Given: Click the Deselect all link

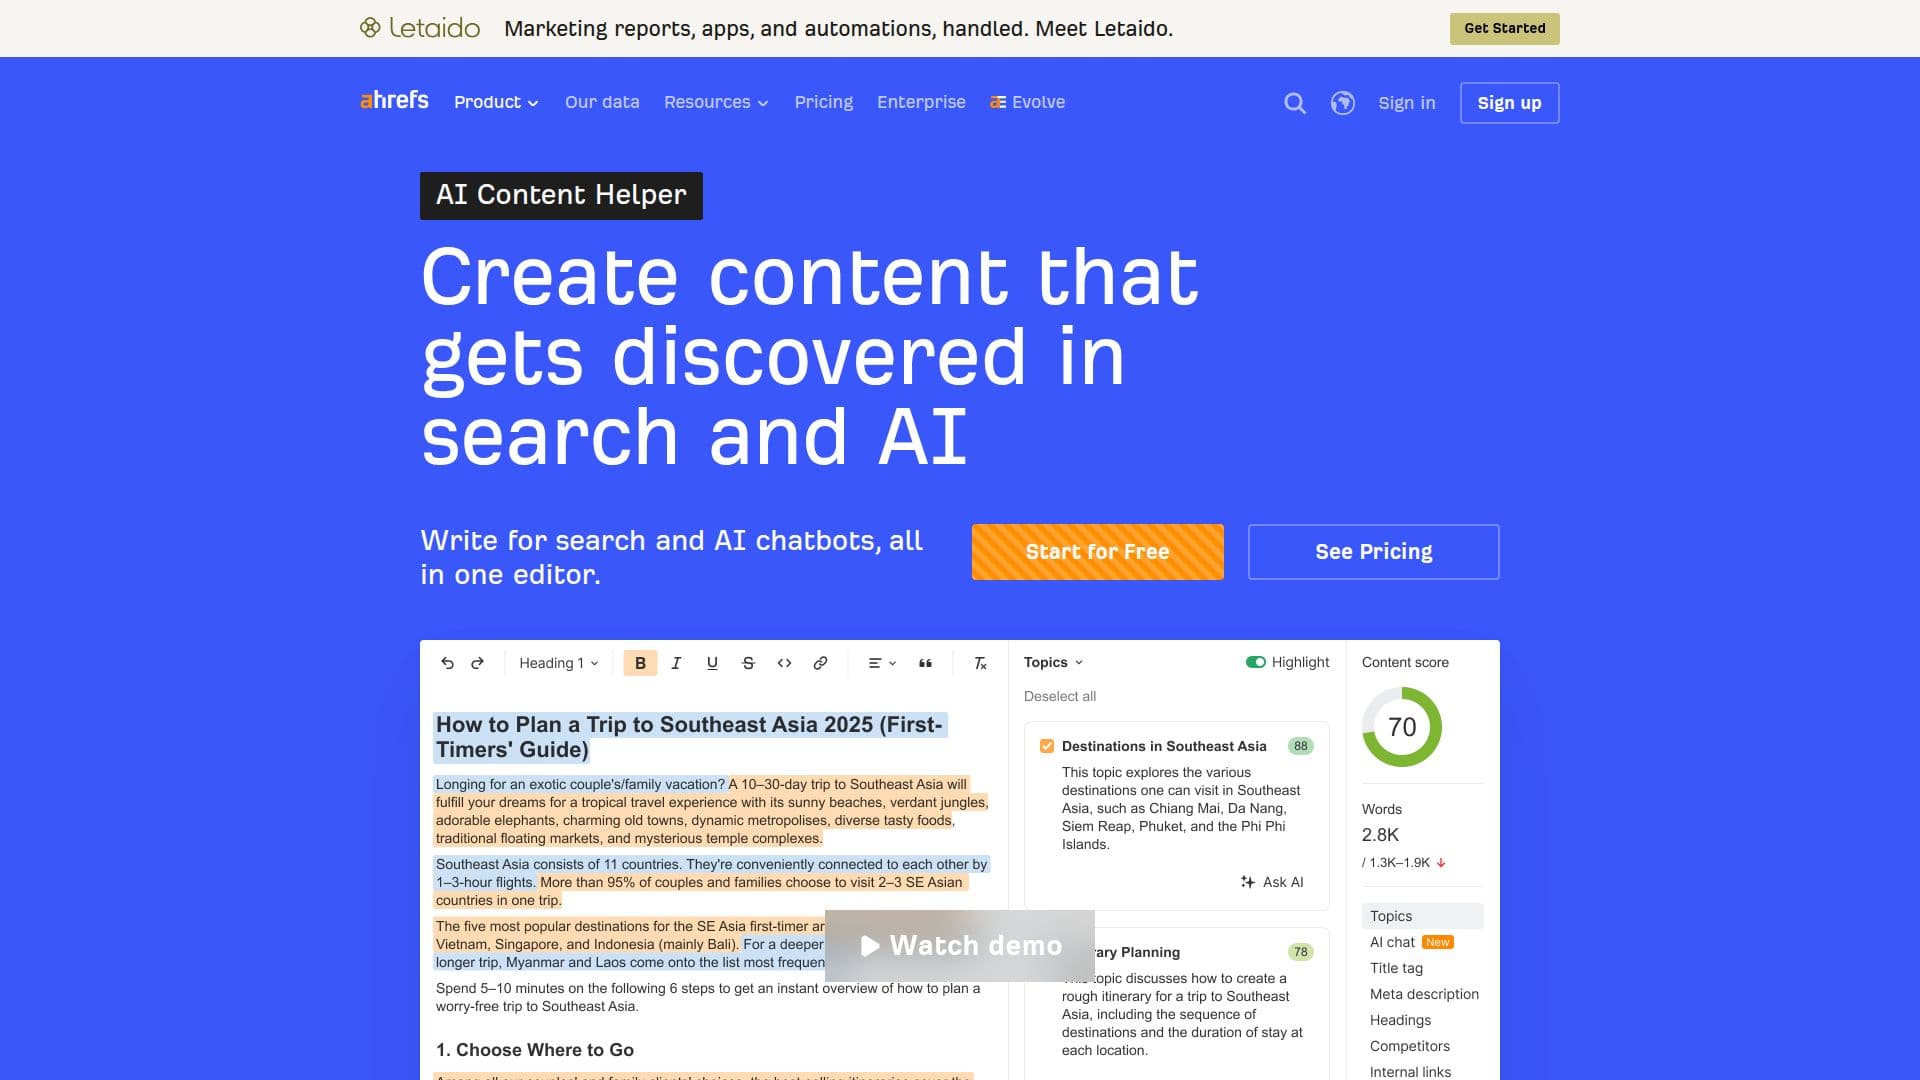Looking at the screenshot, I should [x=1060, y=696].
